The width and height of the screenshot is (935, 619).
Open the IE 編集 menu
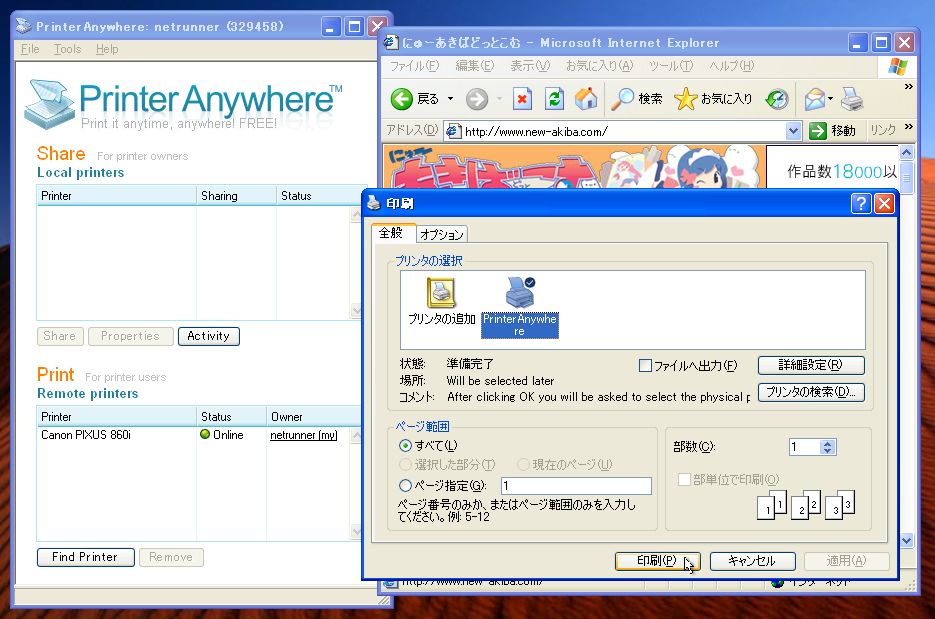pos(475,66)
